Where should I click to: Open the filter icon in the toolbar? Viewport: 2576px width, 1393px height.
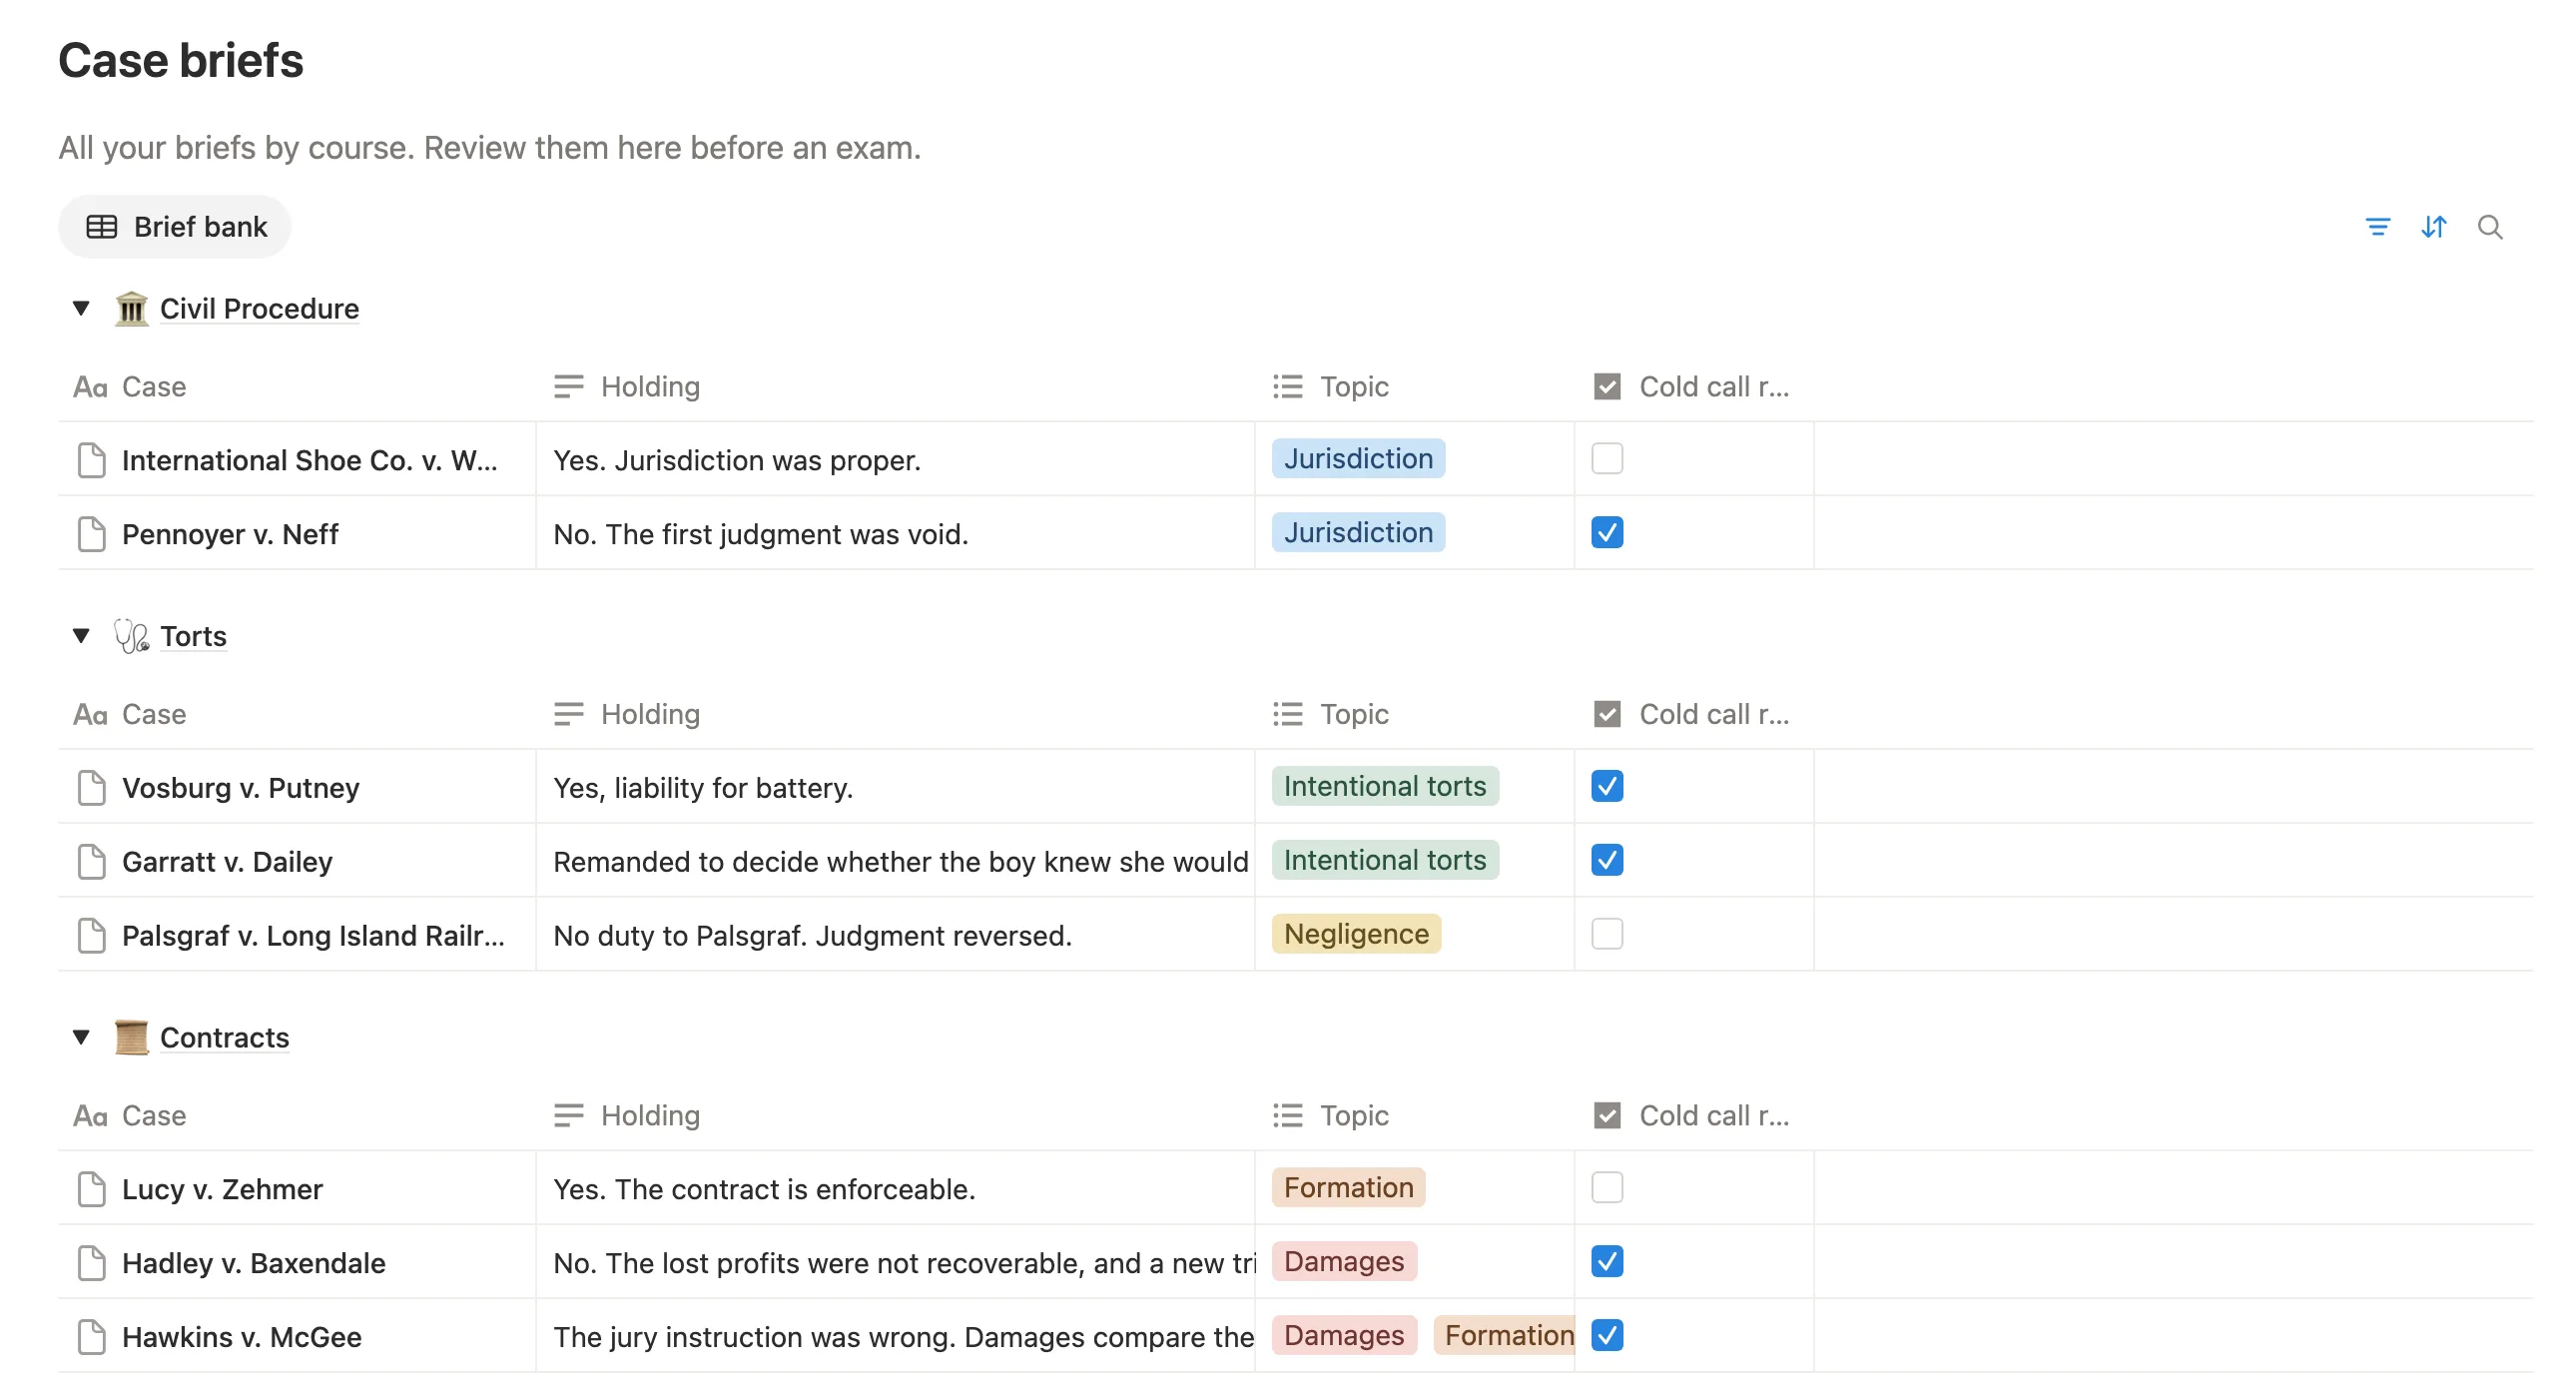coord(2377,227)
